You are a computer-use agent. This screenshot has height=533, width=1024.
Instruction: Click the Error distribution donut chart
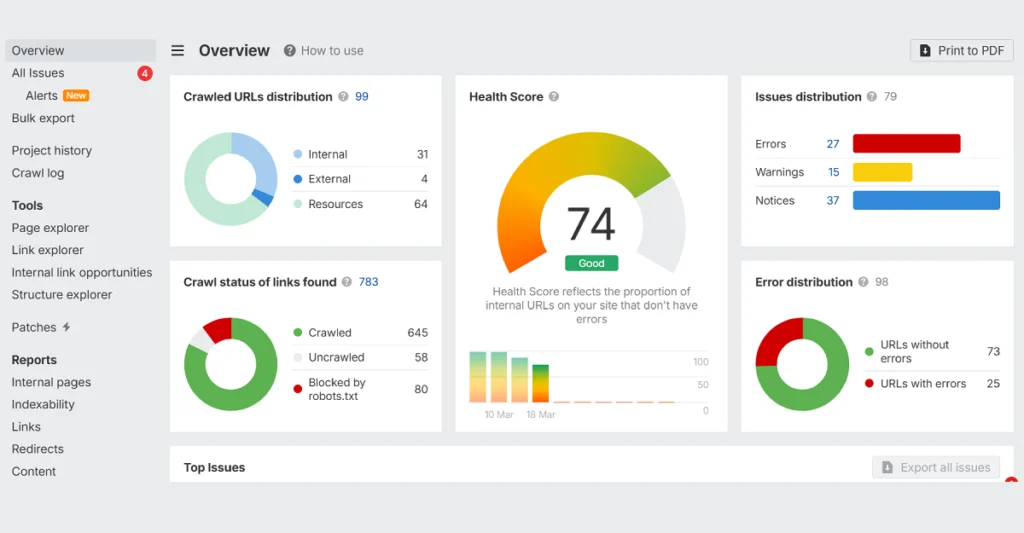point(803,364)
